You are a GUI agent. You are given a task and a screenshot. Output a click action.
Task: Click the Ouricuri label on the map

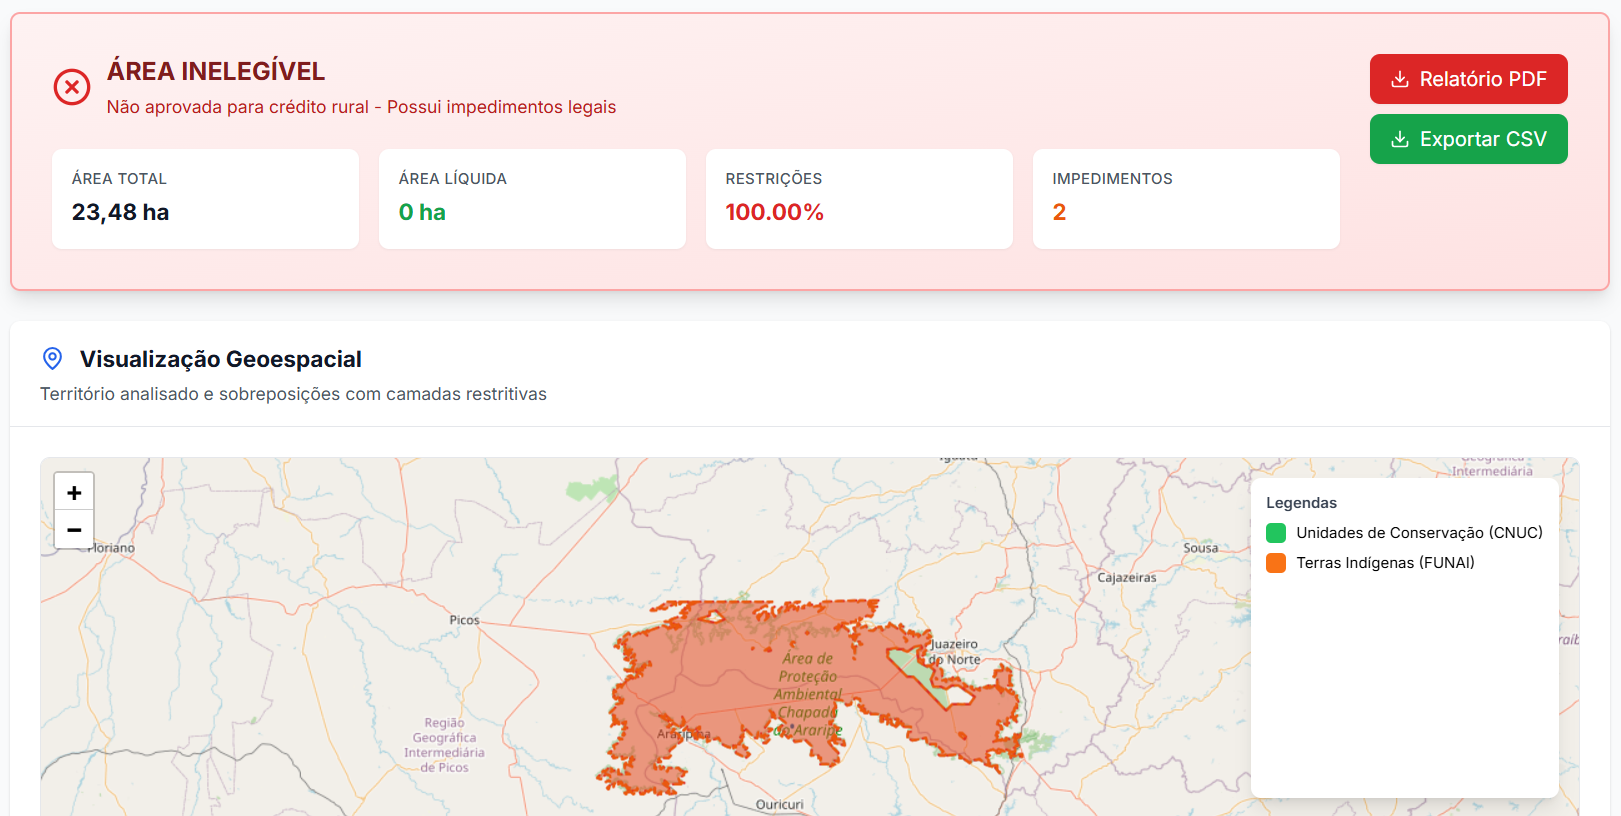(779, 805)
